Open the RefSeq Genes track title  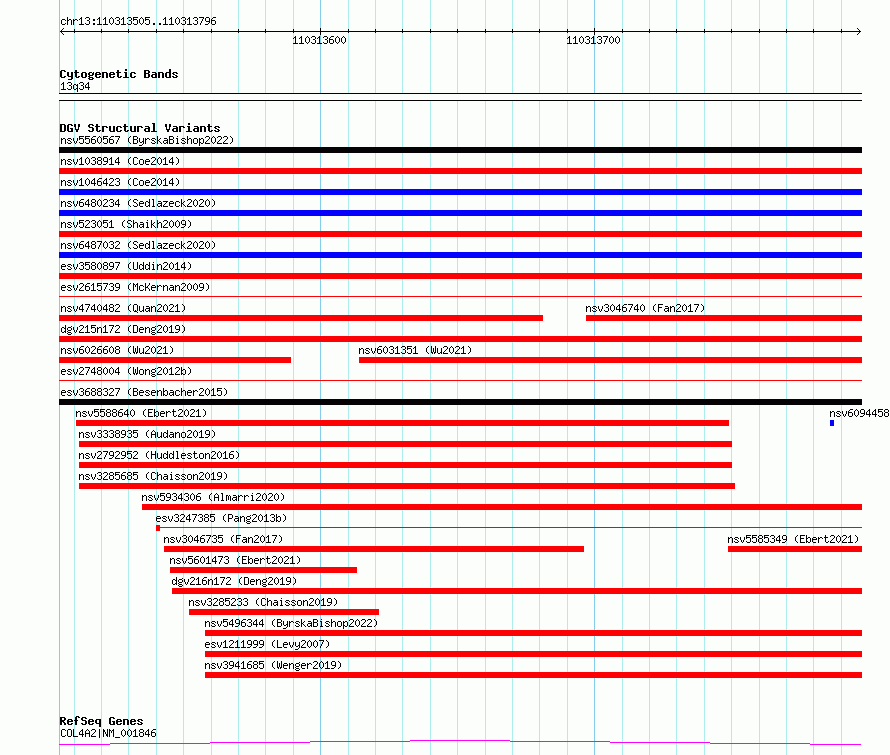pyautogui.click(x=101, y=722)
